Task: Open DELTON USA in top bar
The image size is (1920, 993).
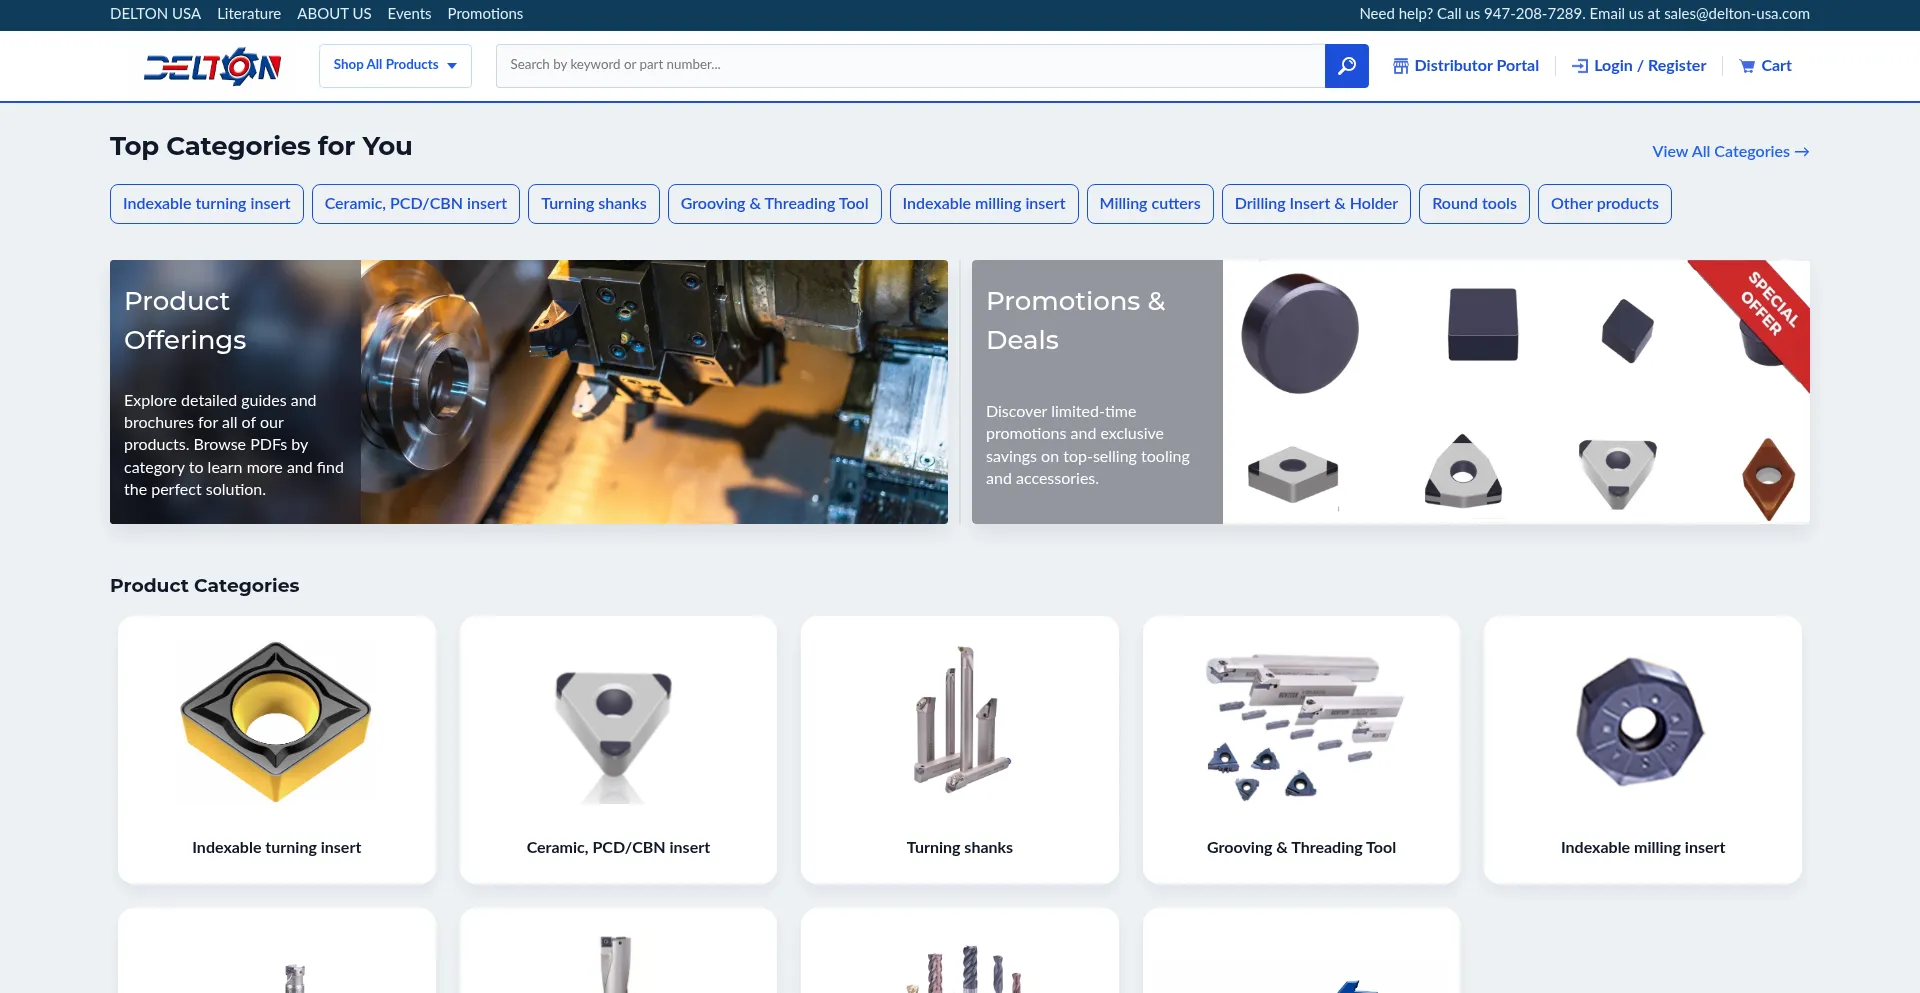Action: 155,14
